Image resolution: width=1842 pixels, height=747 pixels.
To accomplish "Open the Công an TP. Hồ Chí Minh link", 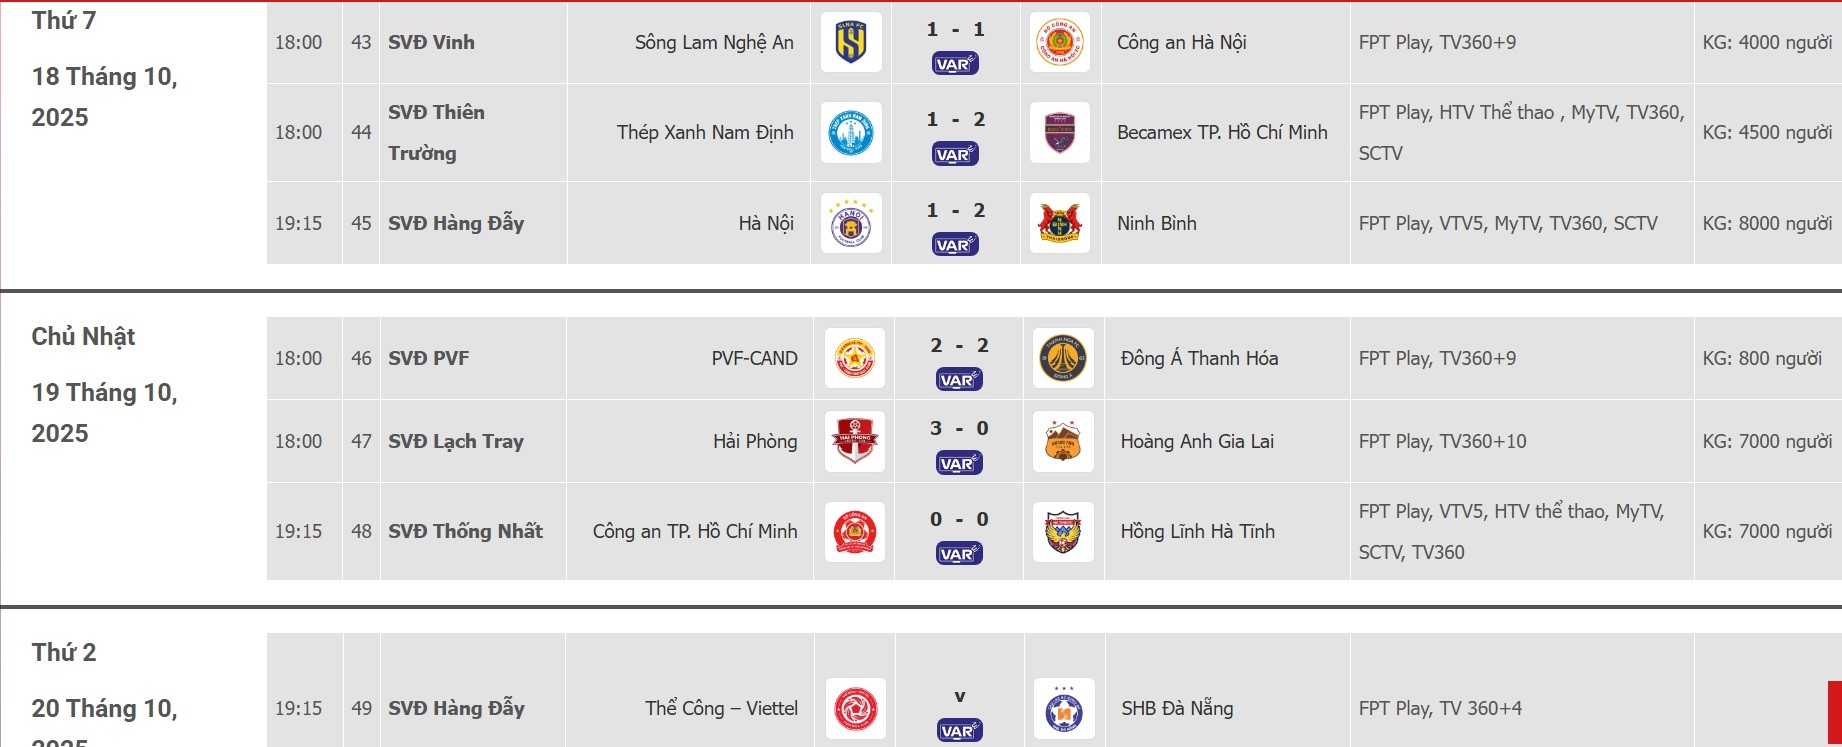I will [x=695, y=531].
